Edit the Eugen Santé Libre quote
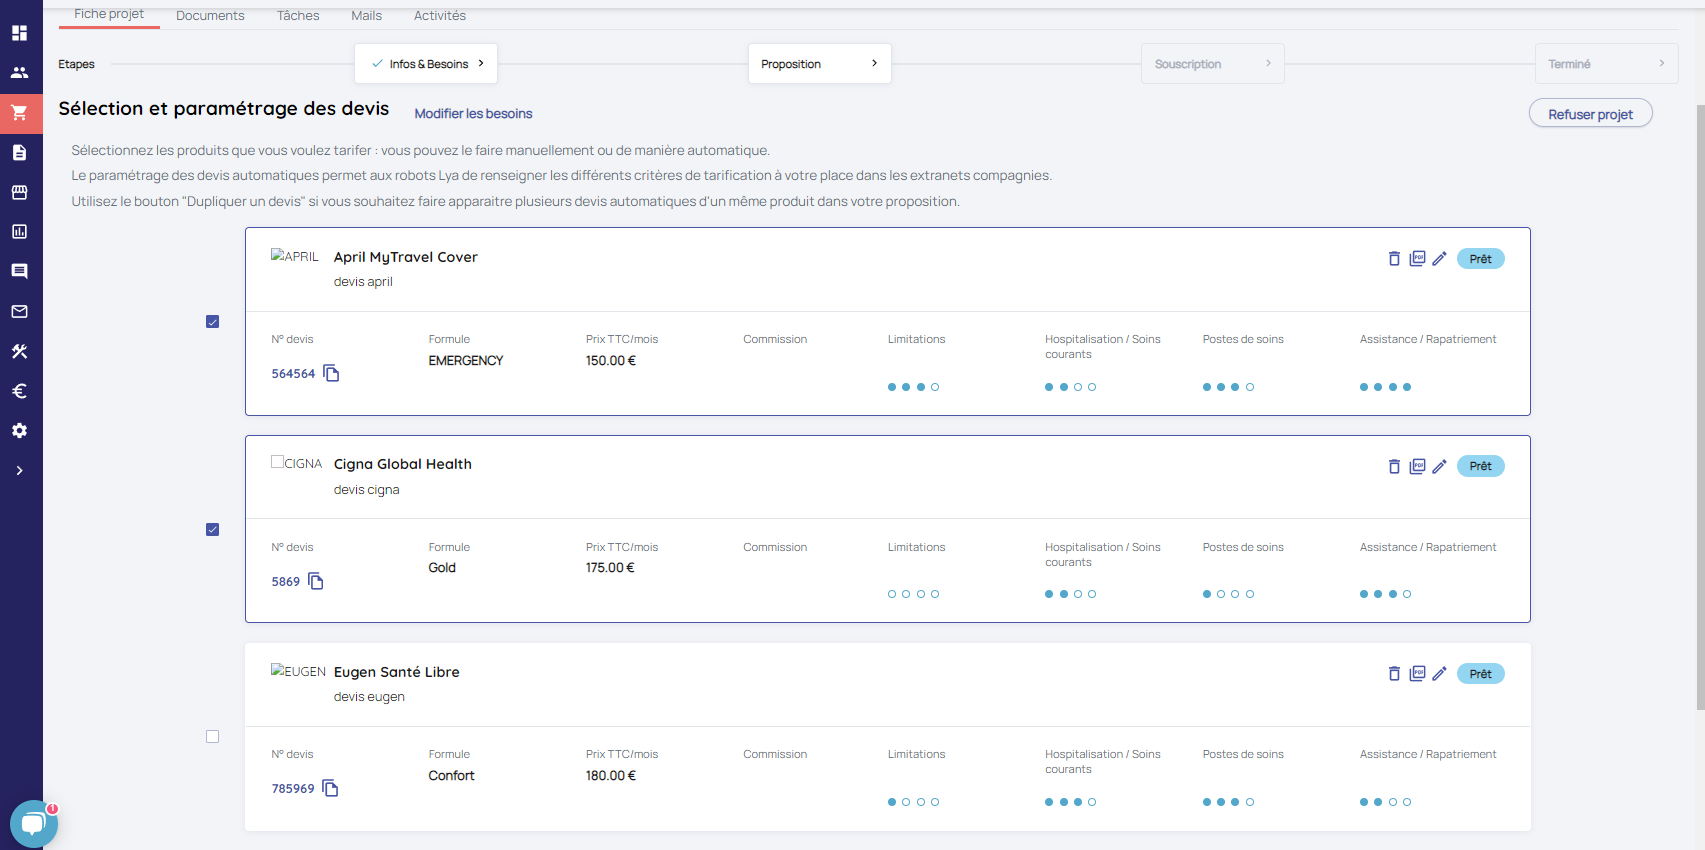Screen dimensions: 1705x850 pyautogui.click(x=1439, y=674)
